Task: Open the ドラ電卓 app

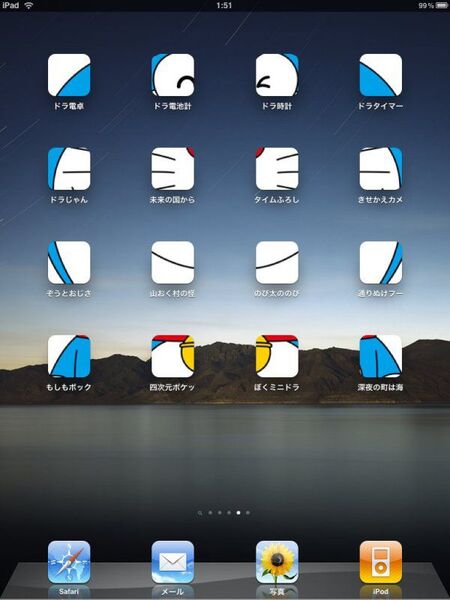Action: (69, 75)
